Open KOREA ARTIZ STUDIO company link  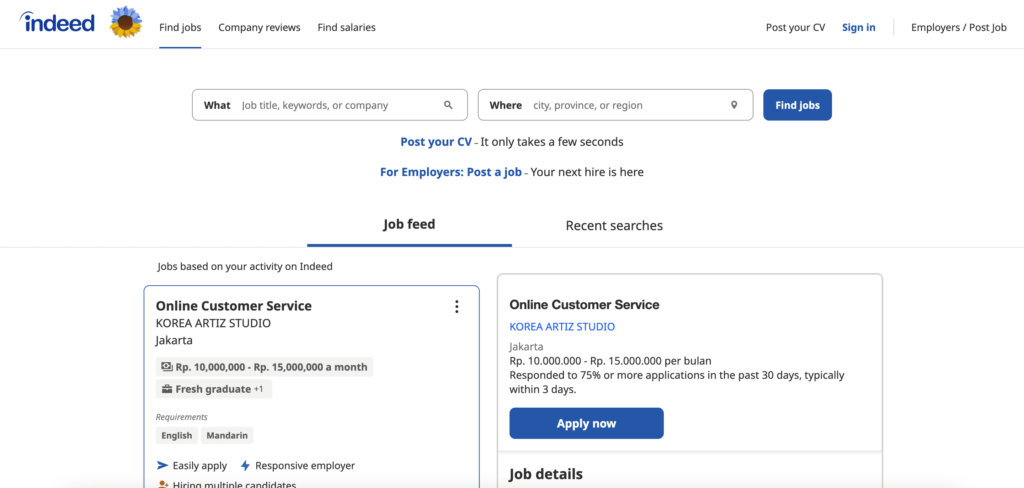(x=562, y=327)
